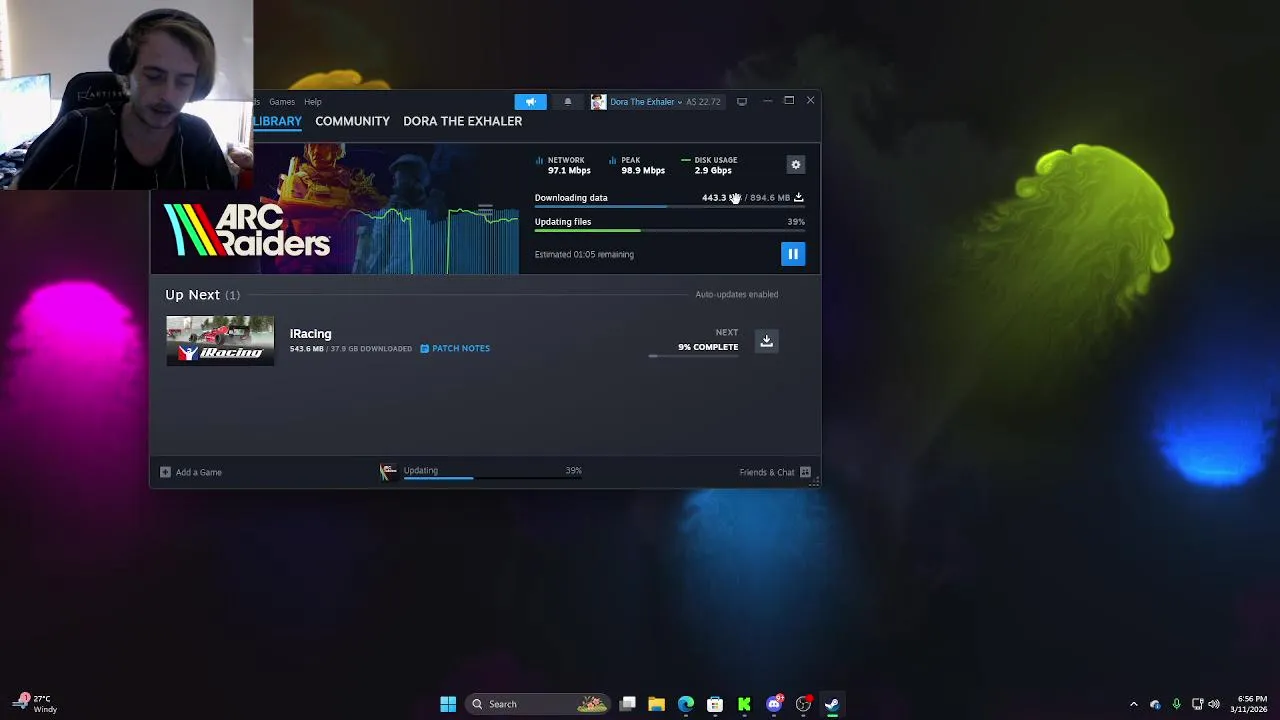Click the Dora The Exhaler avatar picture
This screenshot has width=1280, height=720.
pyautogui.click(x=598, y=102)
